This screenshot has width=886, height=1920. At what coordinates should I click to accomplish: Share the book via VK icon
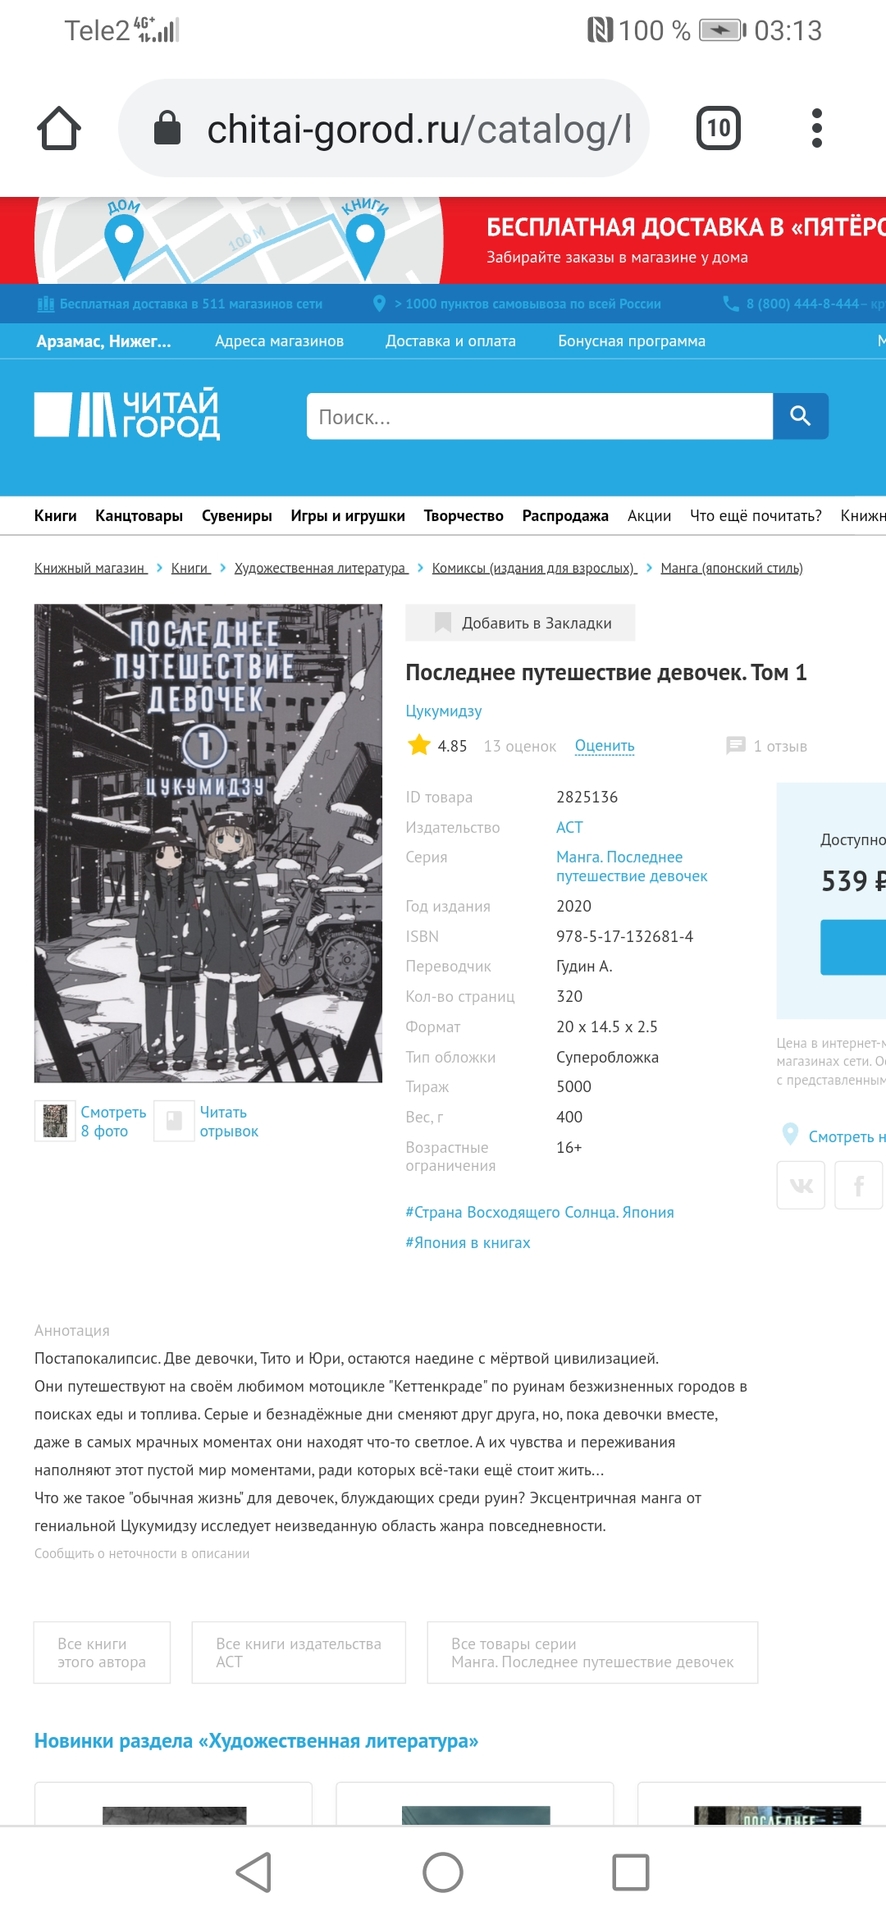(801, 1185)
